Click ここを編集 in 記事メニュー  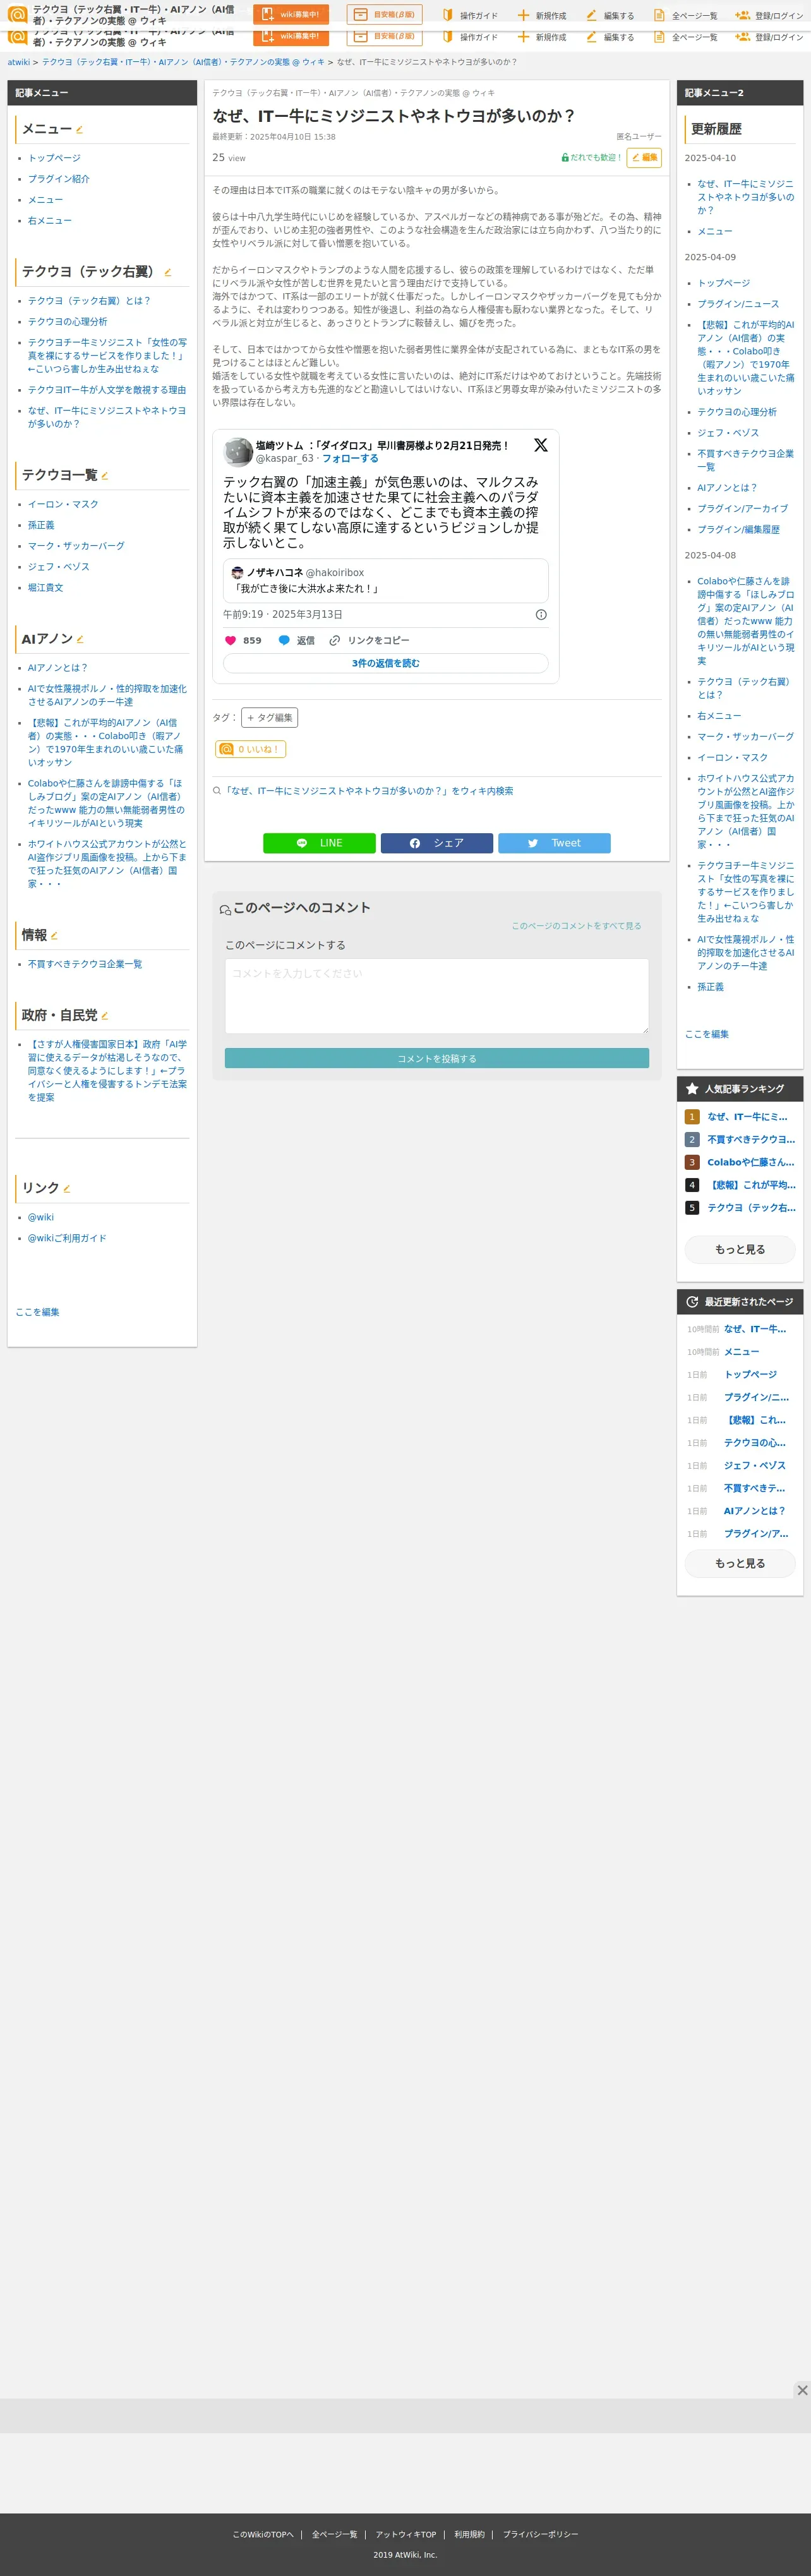coord(37,1312)
